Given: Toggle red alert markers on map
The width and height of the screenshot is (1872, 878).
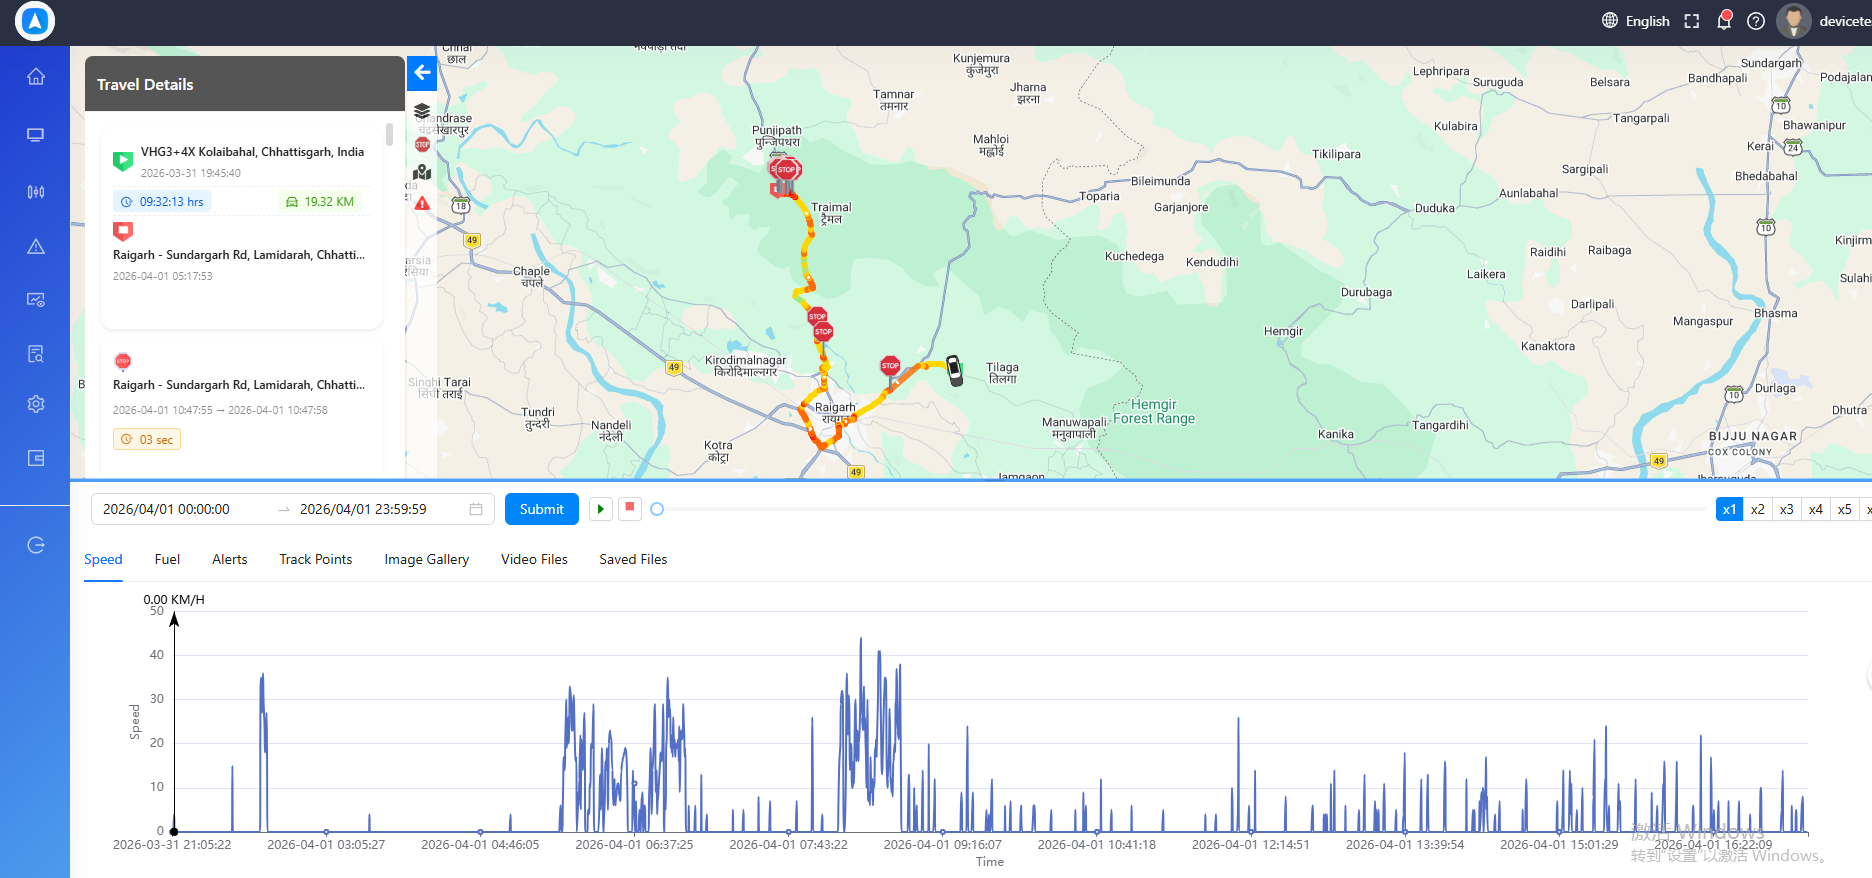Looking at the screenshot, I should pyautogui.click(x=422, y=203).
